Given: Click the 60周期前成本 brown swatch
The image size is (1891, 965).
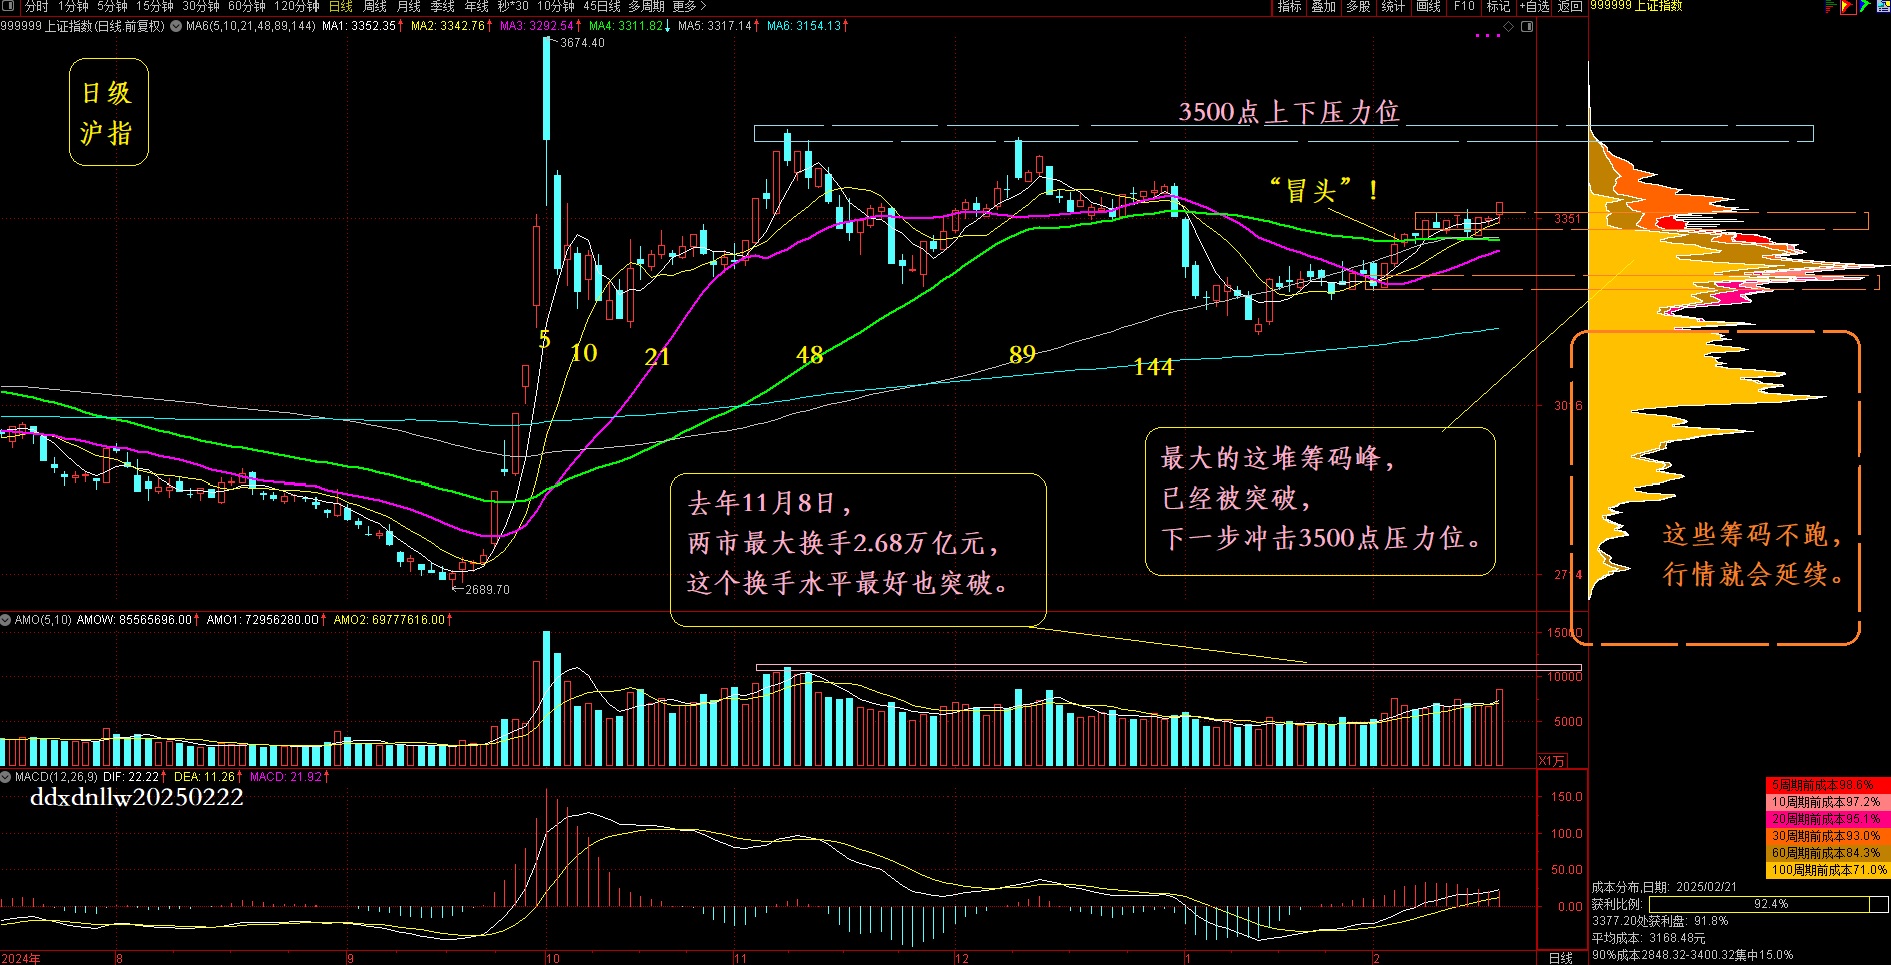Looking at the screenshot, I should point(1828,853).
